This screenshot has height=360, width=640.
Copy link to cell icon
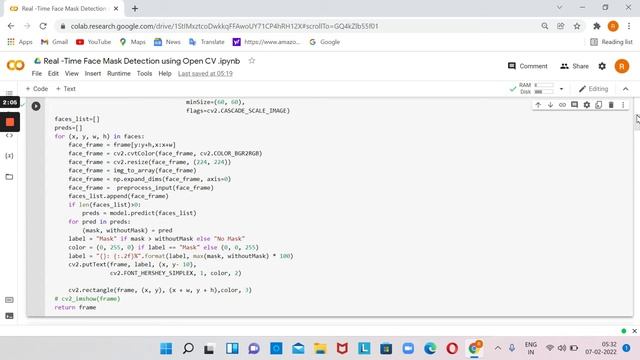tap(562, 105)
